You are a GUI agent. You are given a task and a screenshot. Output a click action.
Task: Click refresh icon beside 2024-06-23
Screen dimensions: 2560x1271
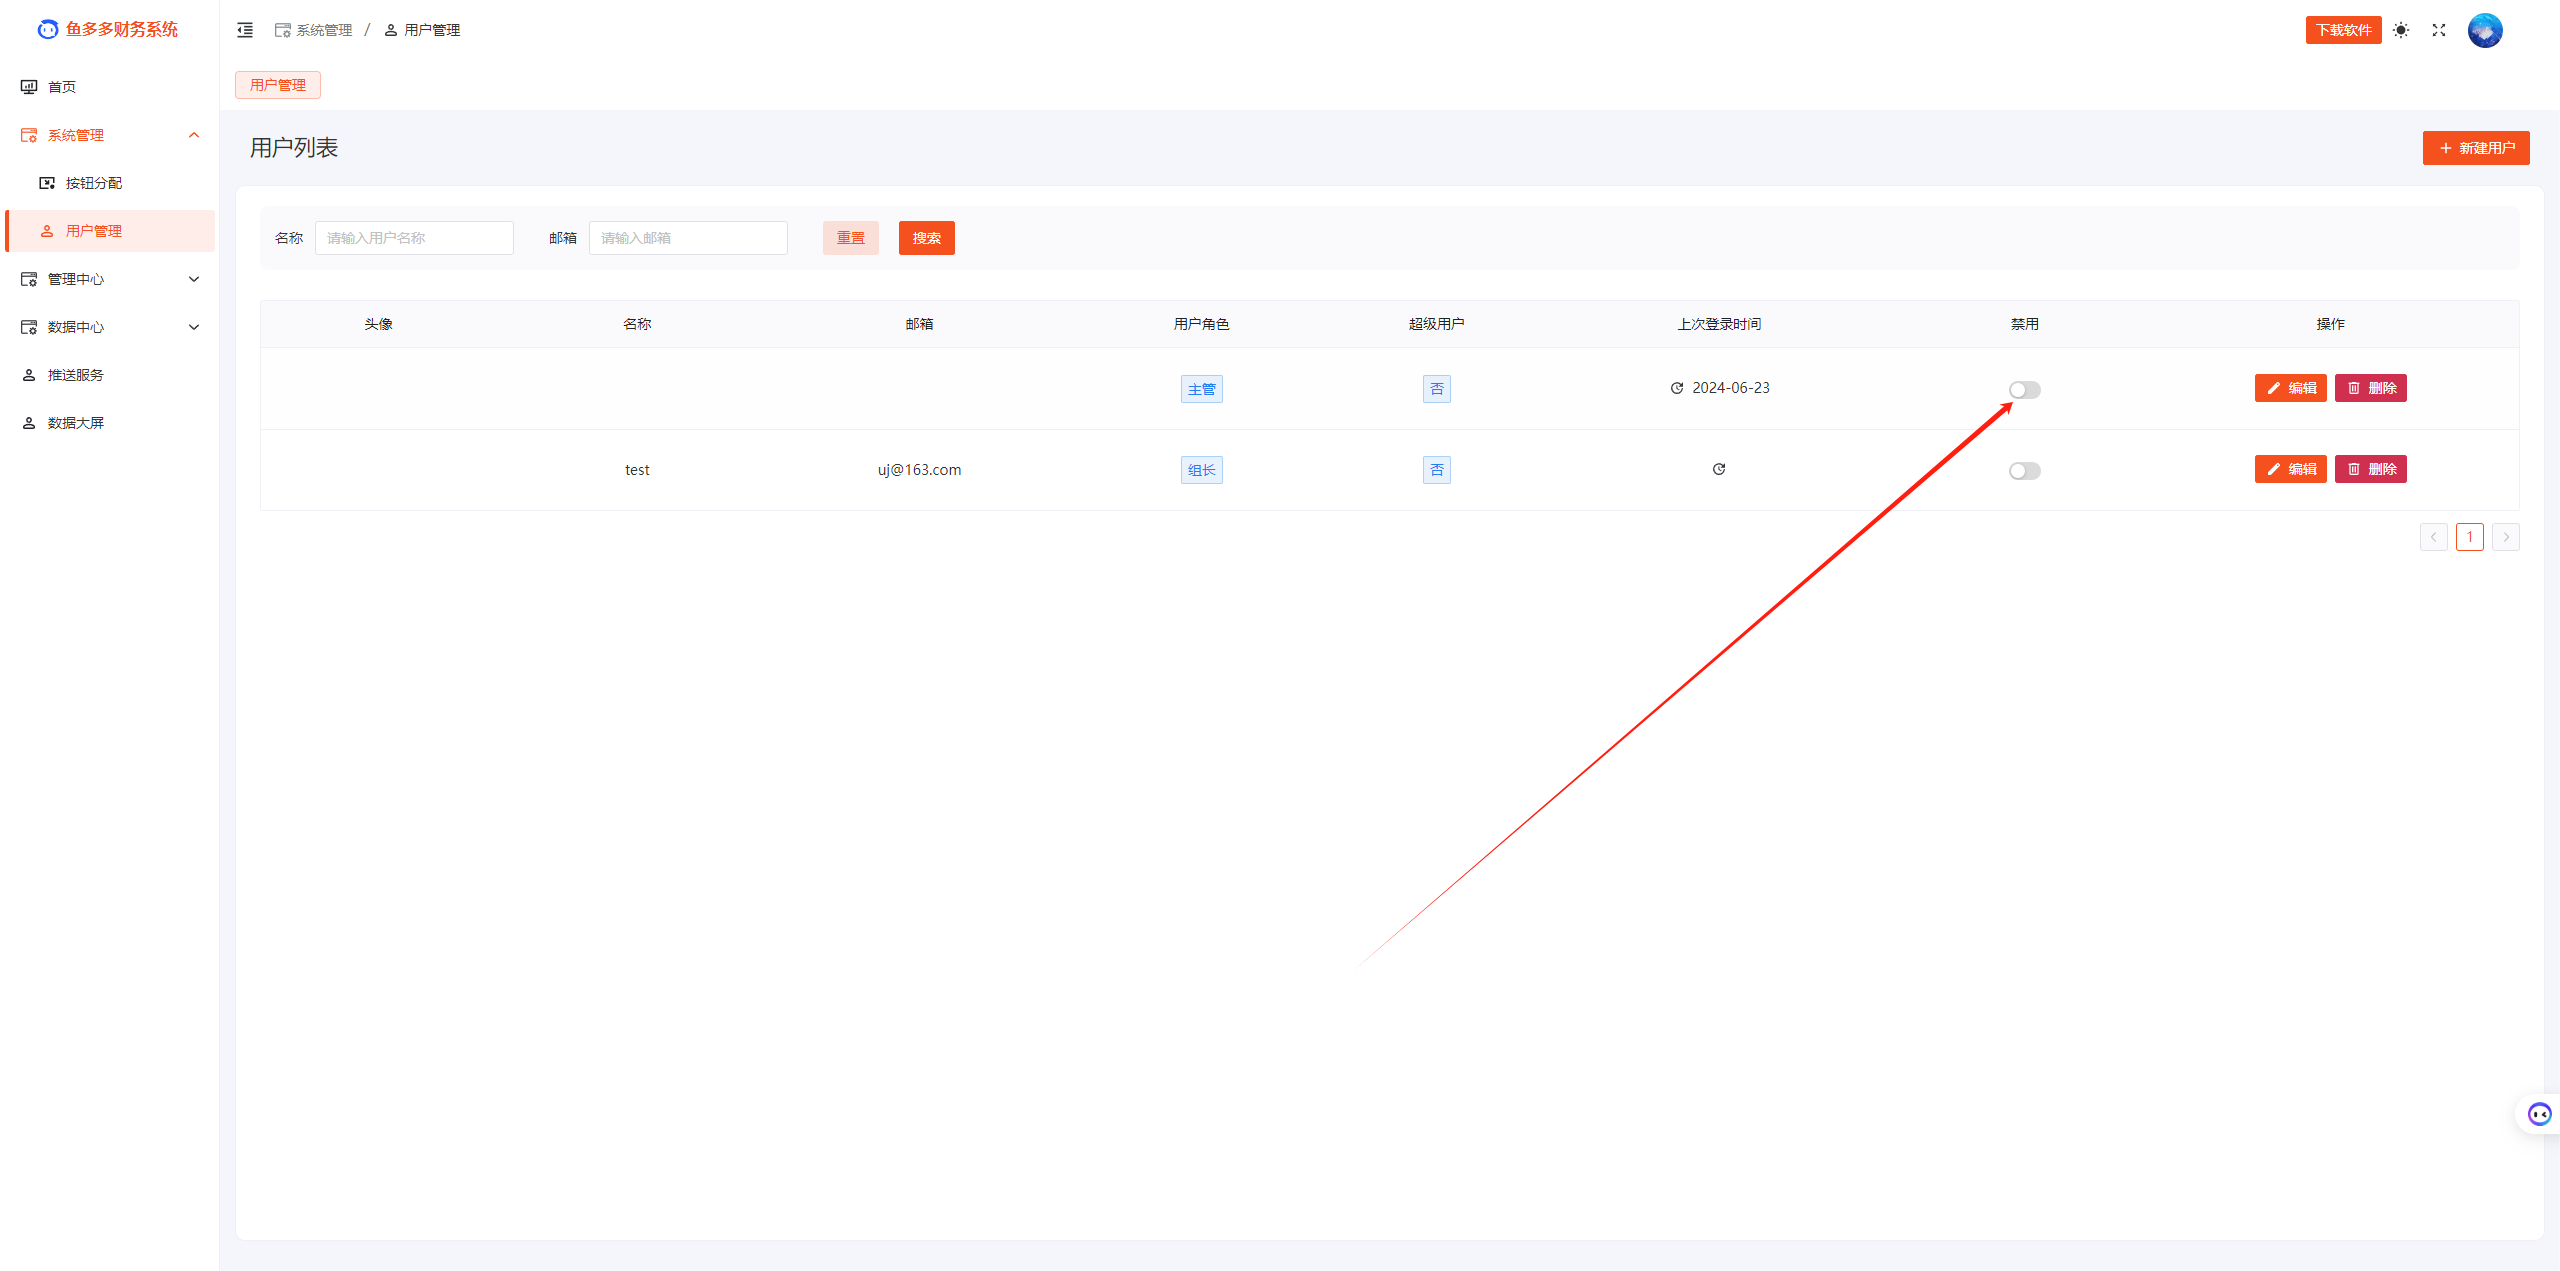click(1677, 388)
